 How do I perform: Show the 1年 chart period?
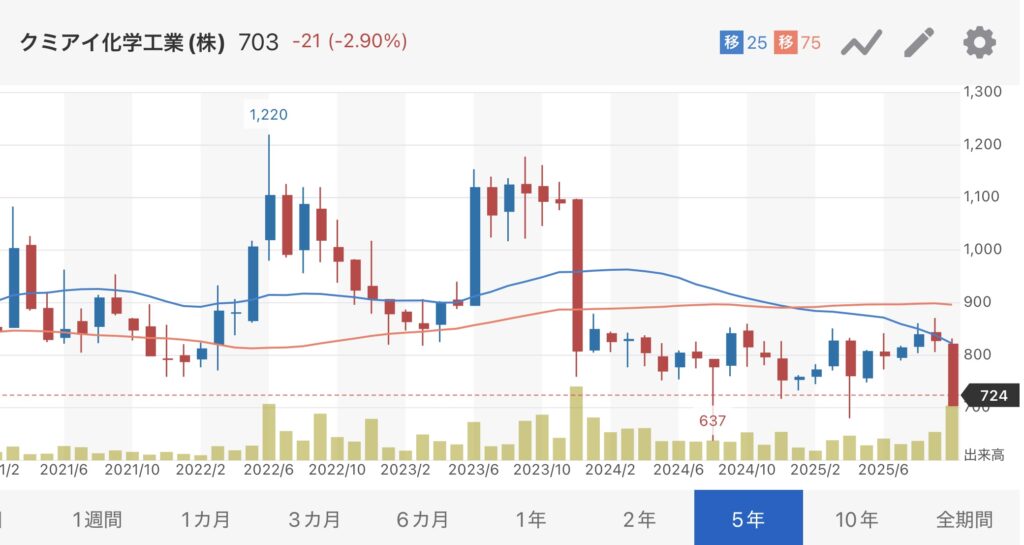pyautogui.click(x=531, y=519)
